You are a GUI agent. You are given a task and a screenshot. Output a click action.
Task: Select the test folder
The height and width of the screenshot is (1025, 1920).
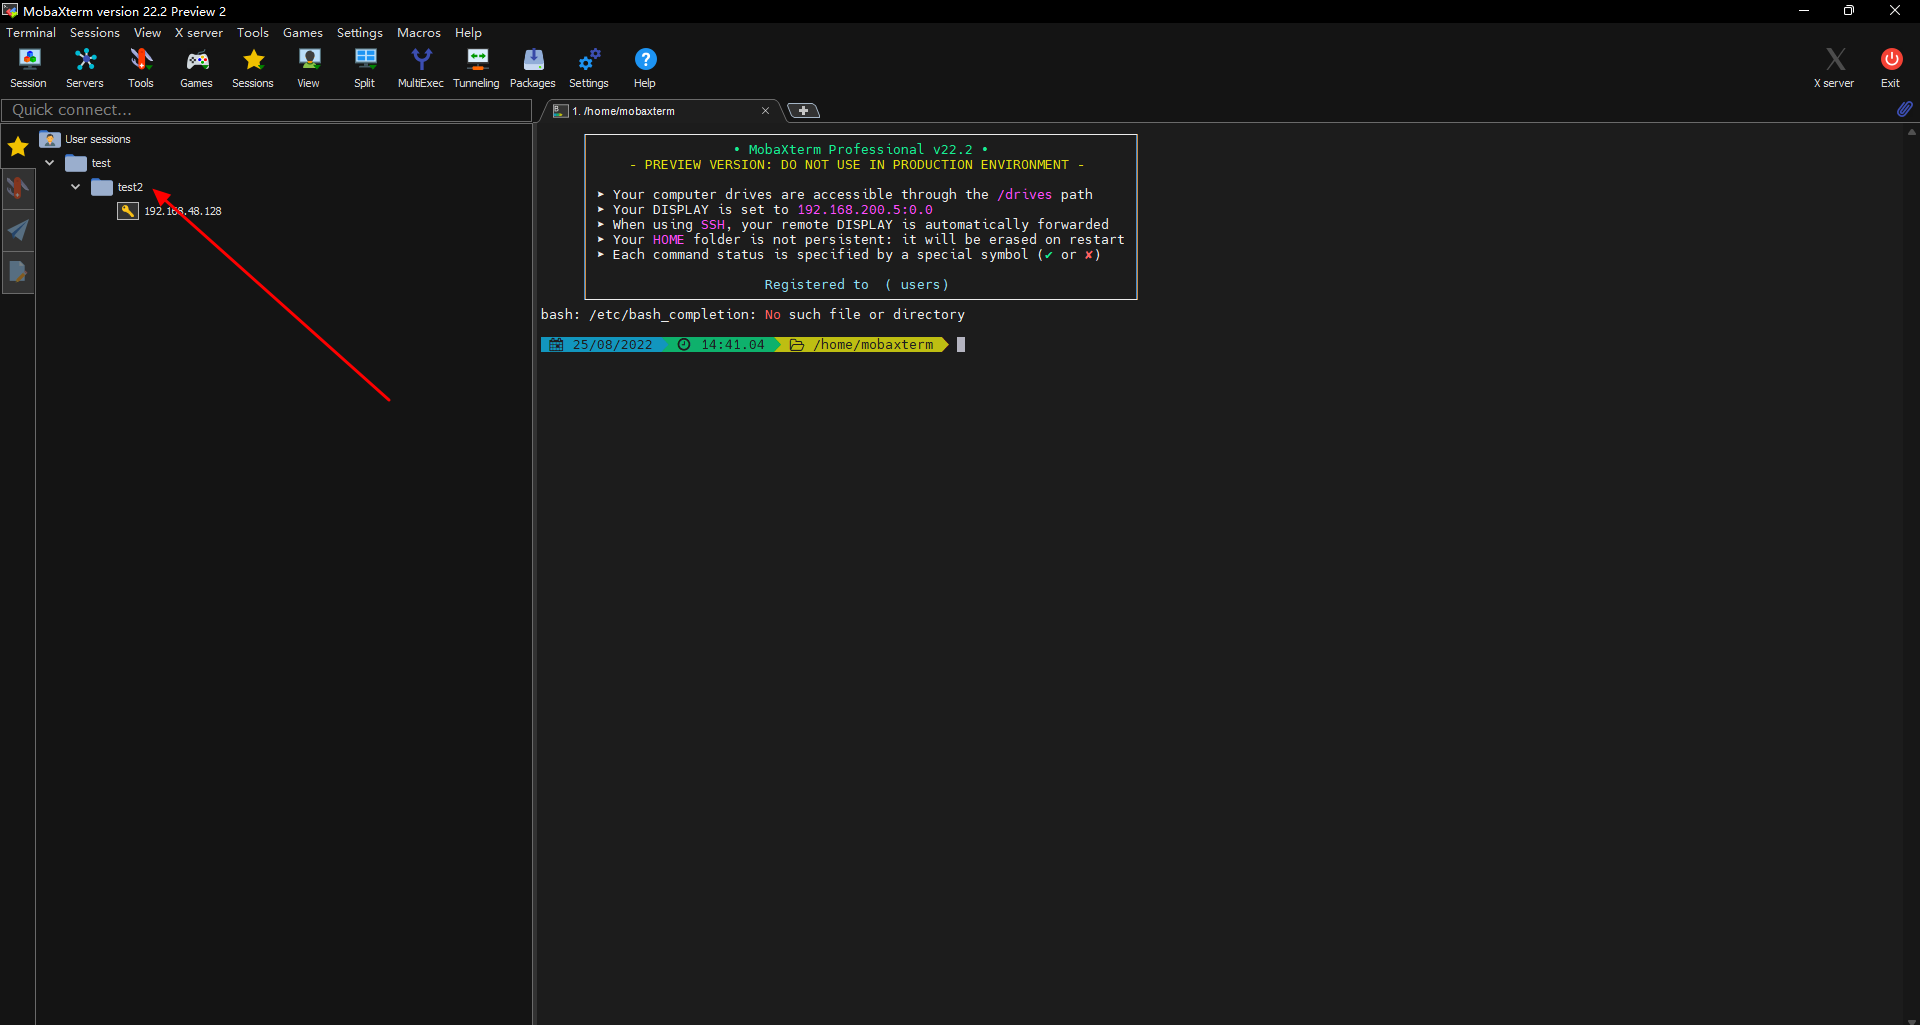[101, 163]
